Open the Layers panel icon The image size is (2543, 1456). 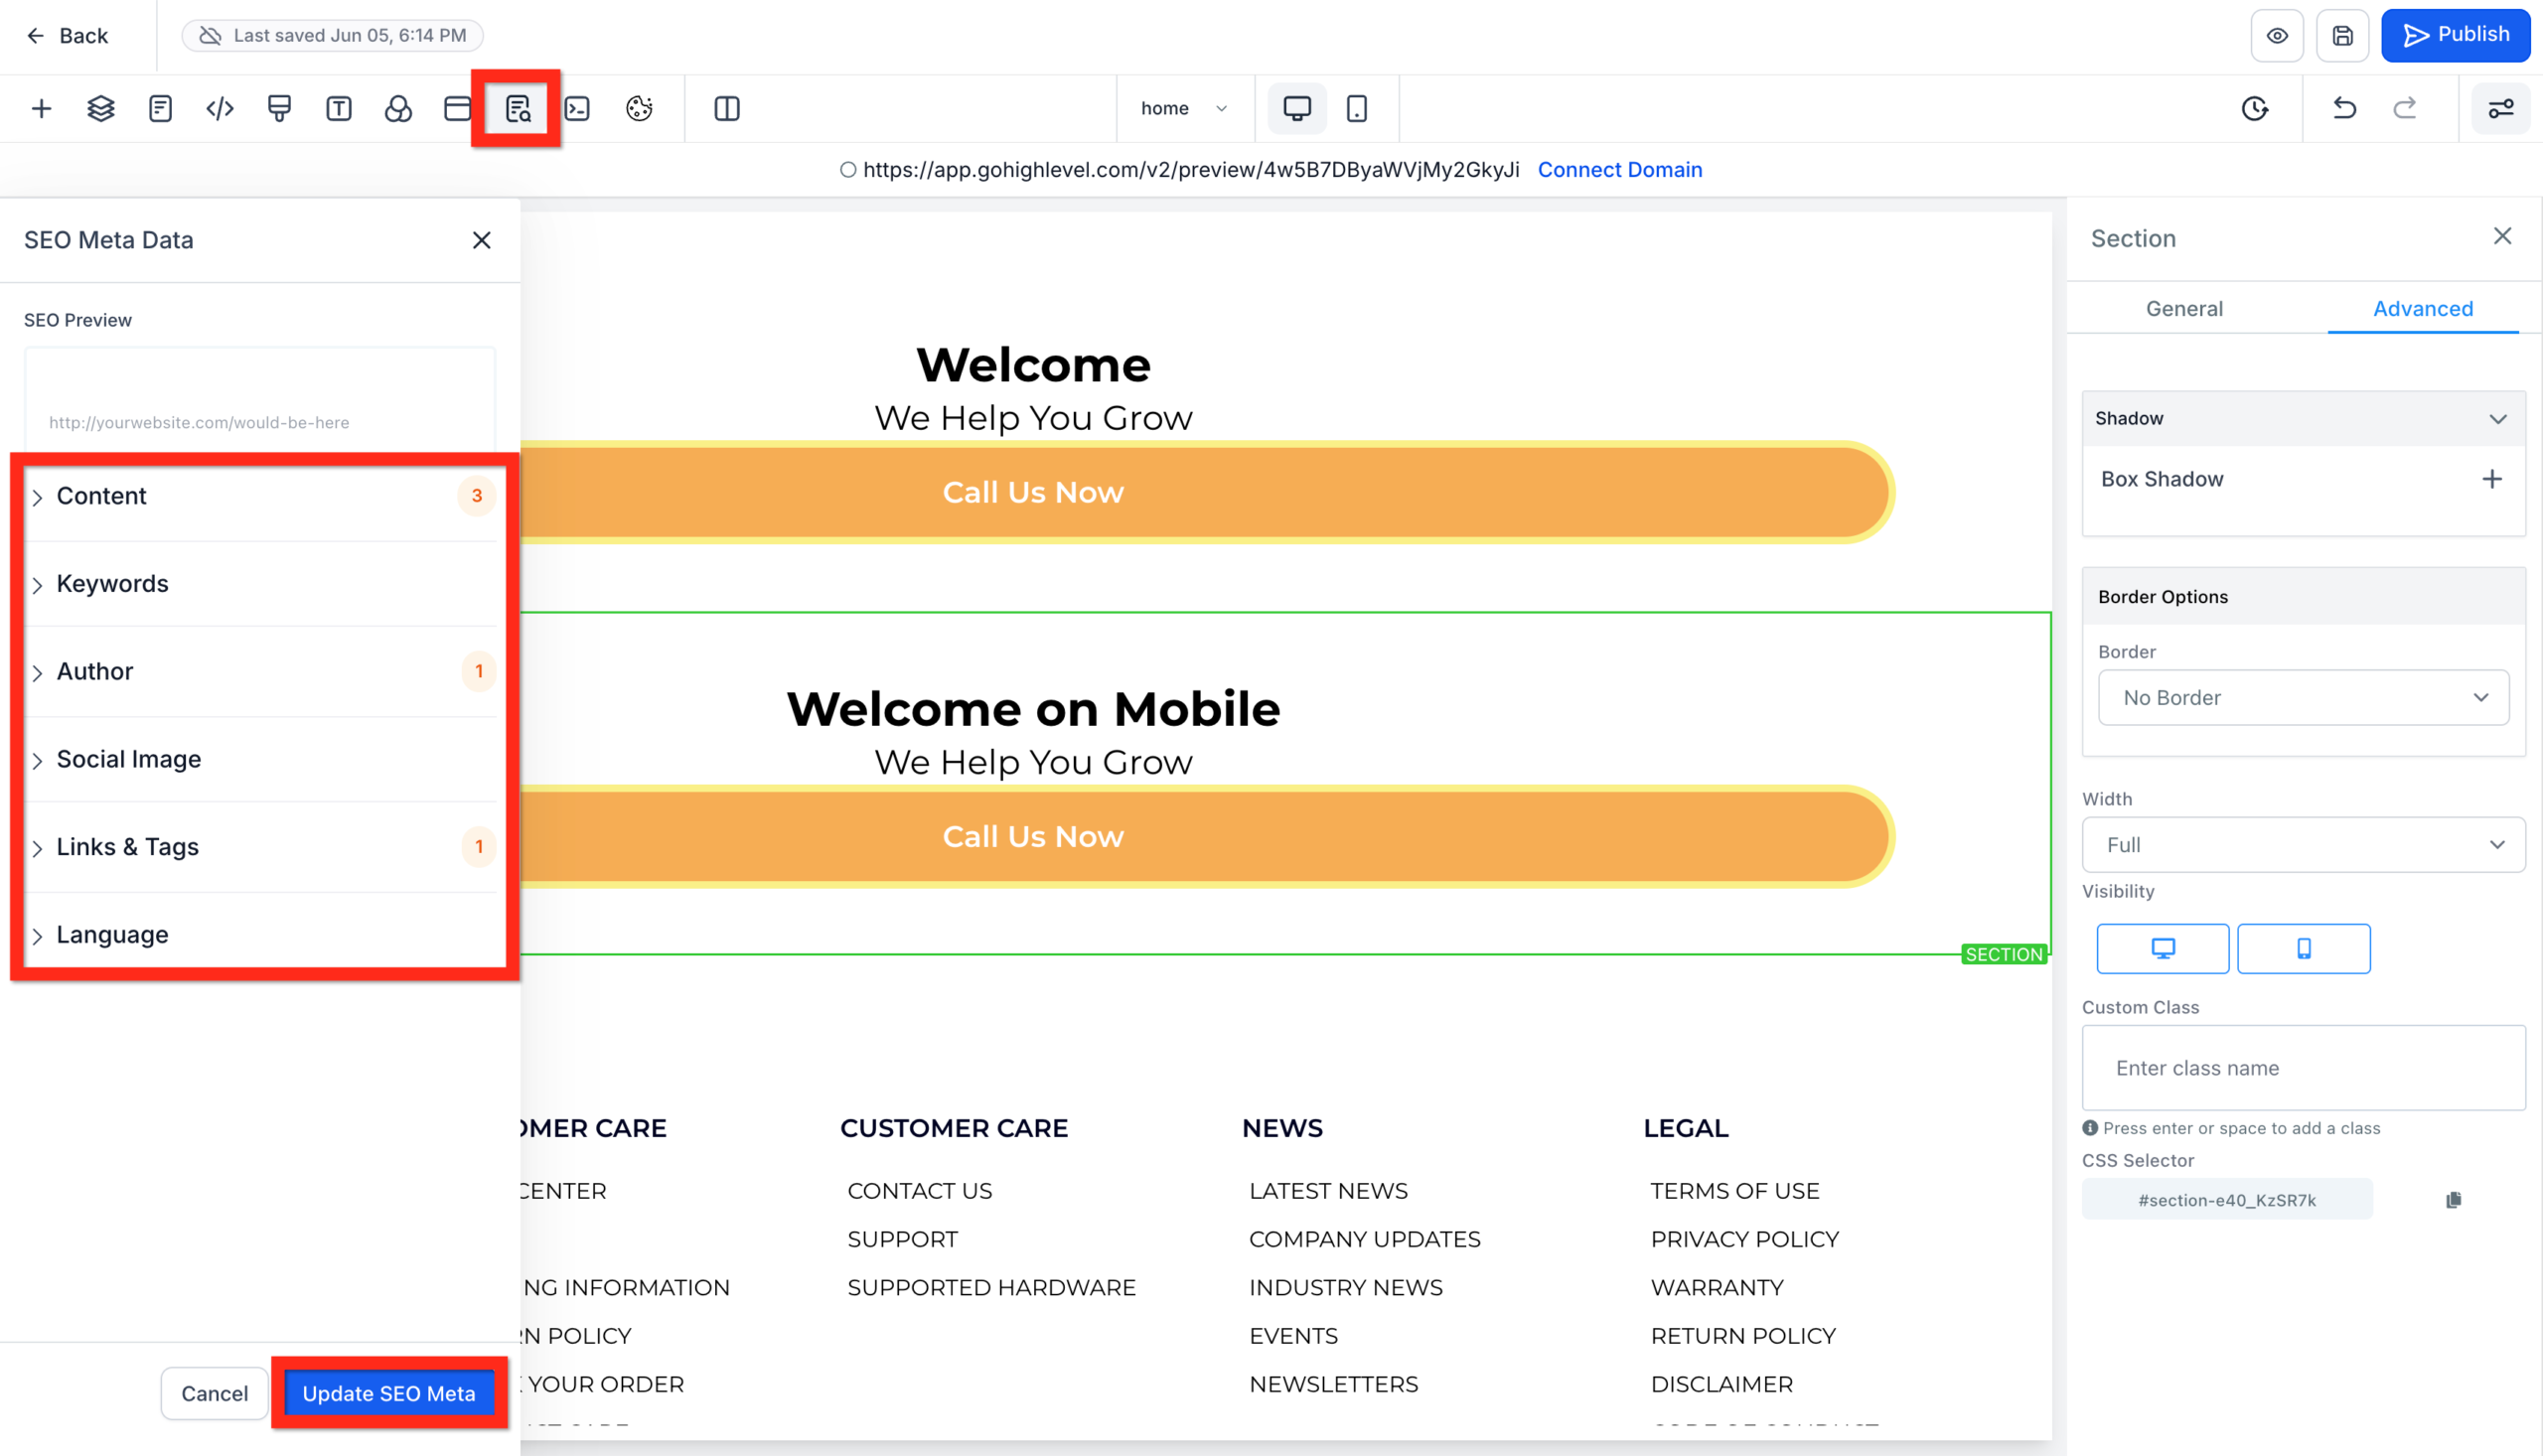click(x=100, y=108)
